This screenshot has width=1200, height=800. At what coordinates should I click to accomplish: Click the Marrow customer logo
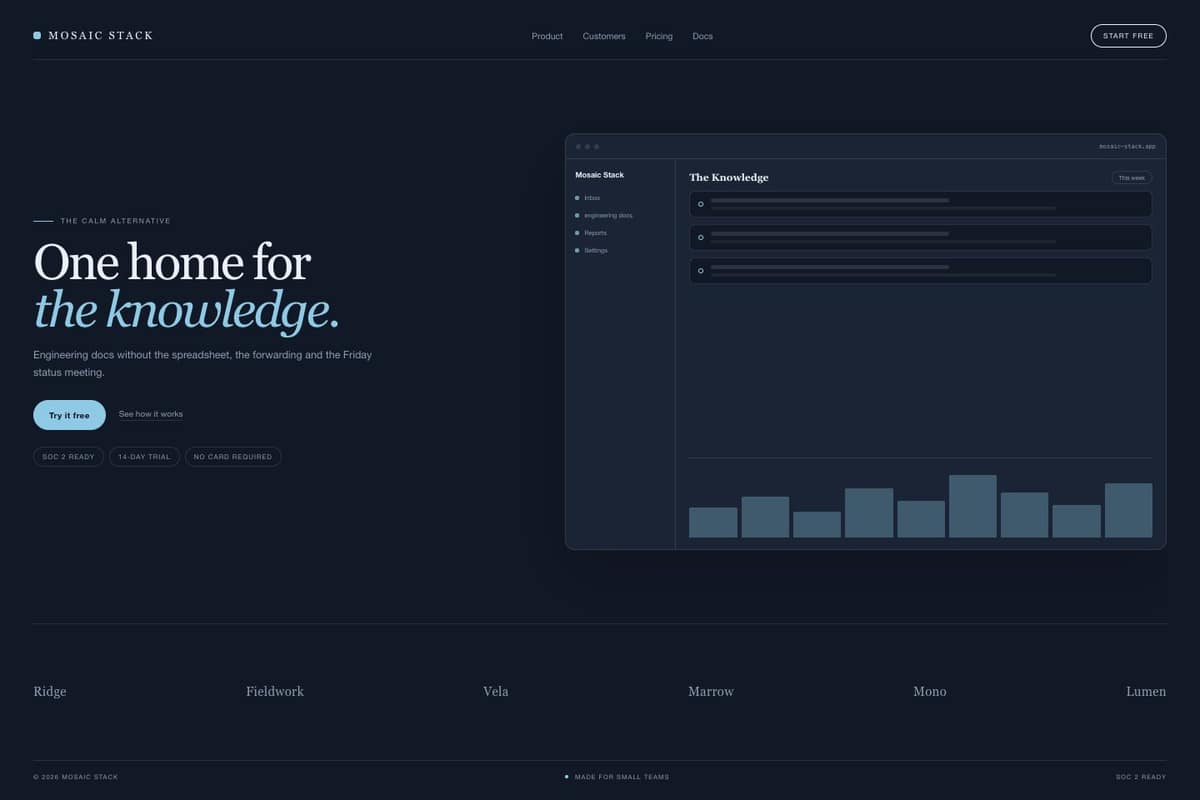tap(711, 691)
